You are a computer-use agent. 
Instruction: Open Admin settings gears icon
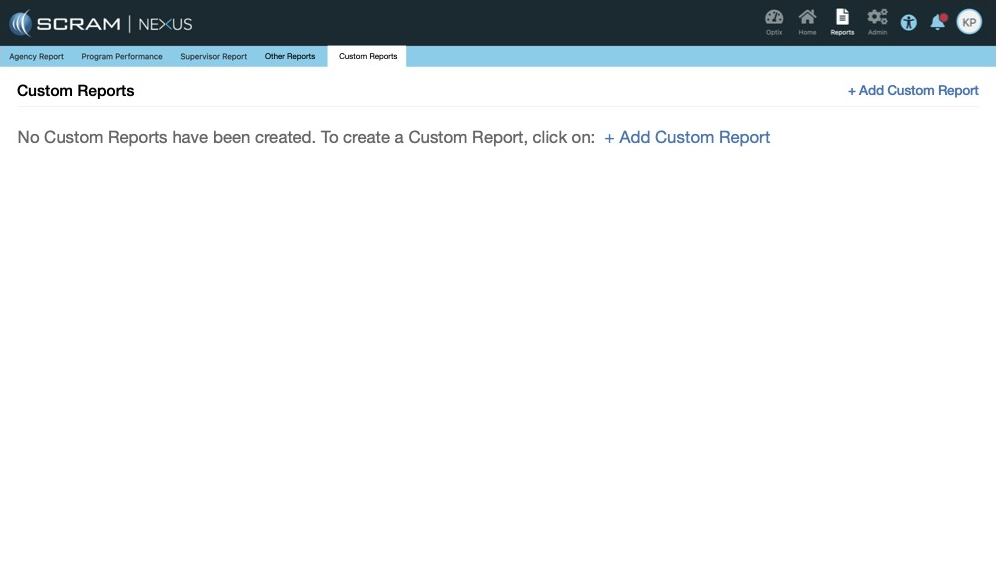point(877,18)
